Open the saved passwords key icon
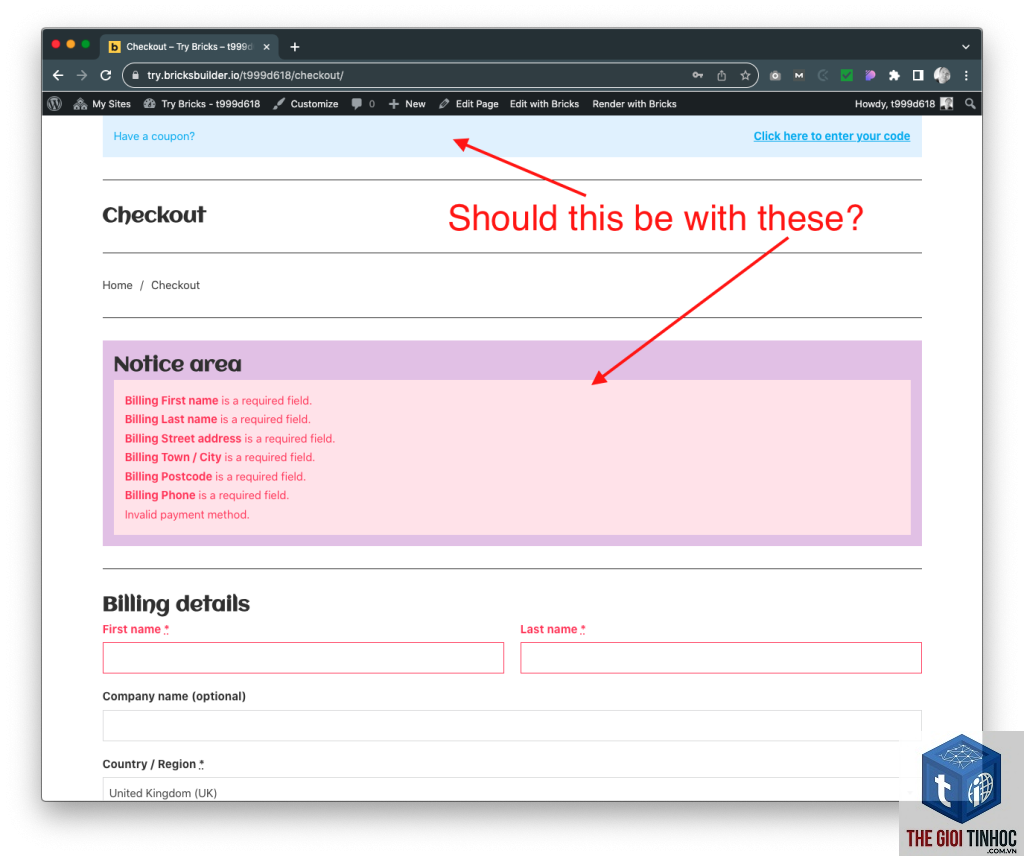Image resolution: width=1024 pixels, height=856 pixels. (x=697, y=76)
